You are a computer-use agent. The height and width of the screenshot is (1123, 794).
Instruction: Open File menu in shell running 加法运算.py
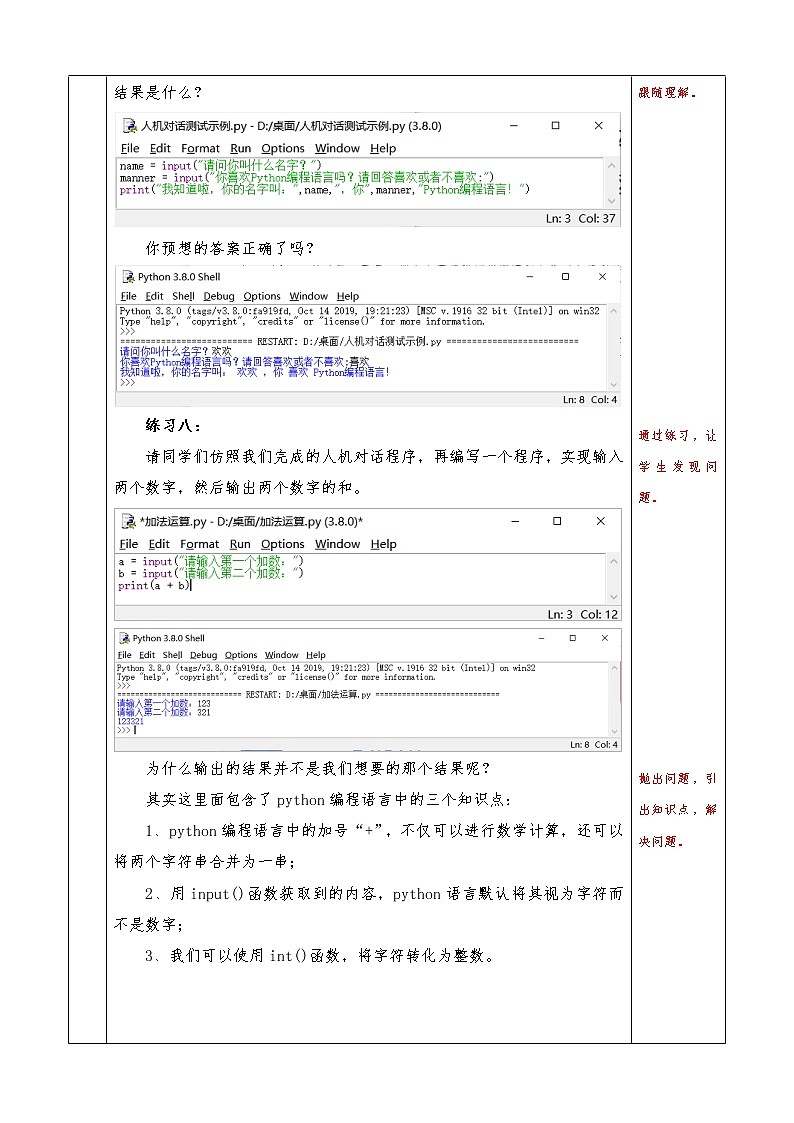(125, 655)
